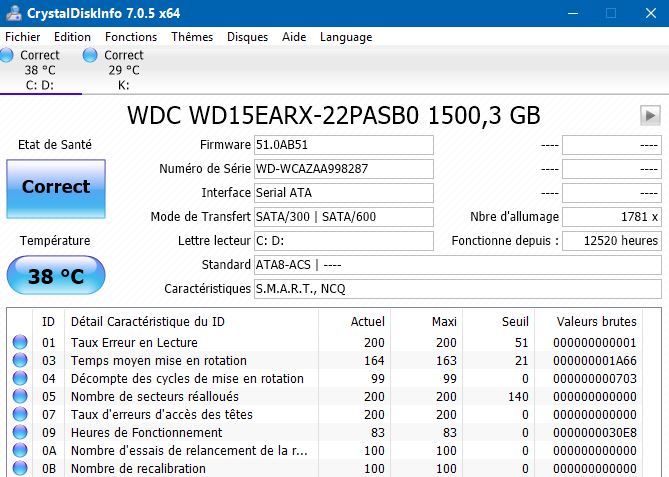Image resolution: width=669 pixels, height=477 pixels.
Task: Click the Firmware field 51.0AB51
Action: (344, 145)
